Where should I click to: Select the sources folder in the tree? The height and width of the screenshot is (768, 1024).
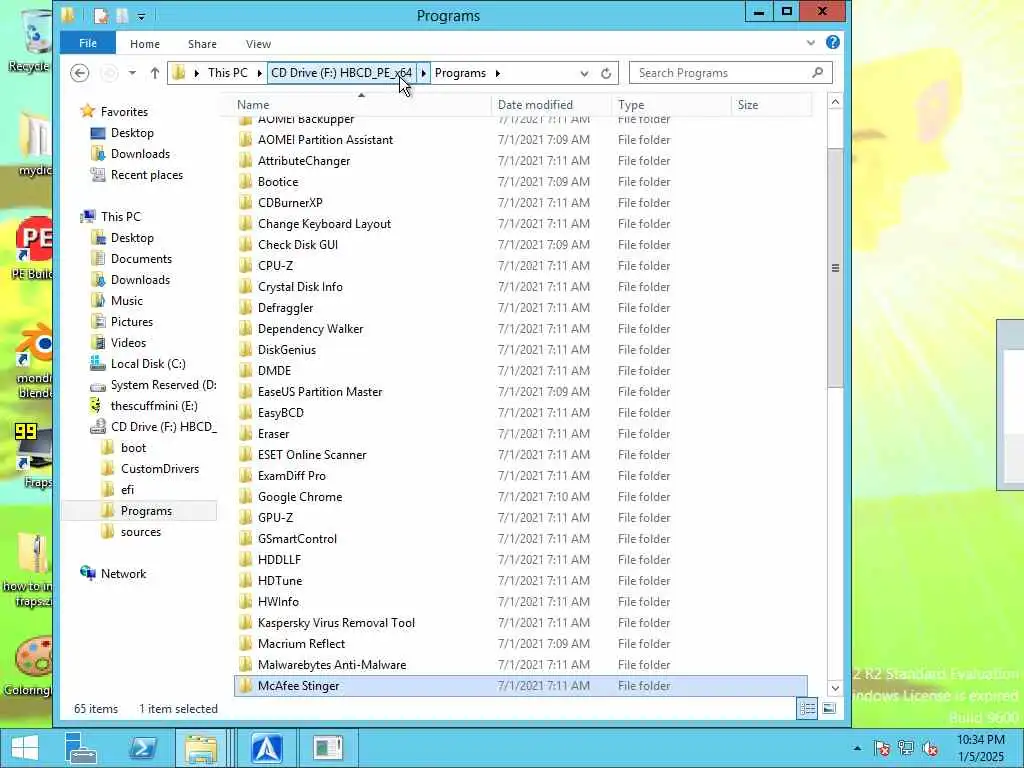[x=140, y=532]
